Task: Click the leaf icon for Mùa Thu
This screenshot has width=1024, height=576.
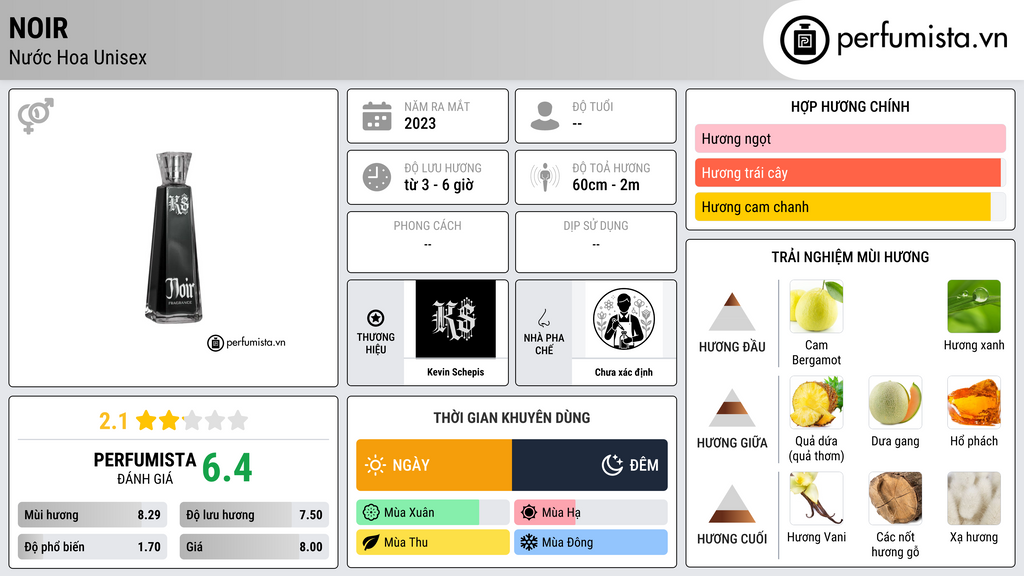Action: (x=371, y=542)
